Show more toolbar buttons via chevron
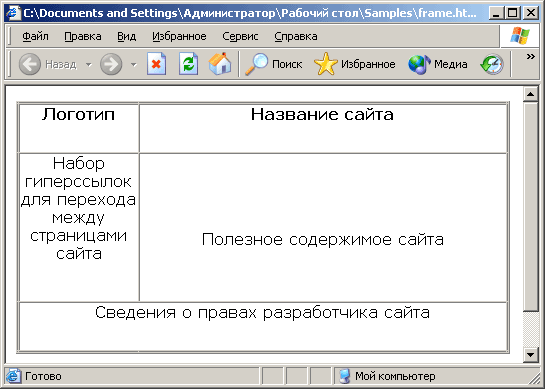Viewport: 545px width, 389px height. click(530, 57)
